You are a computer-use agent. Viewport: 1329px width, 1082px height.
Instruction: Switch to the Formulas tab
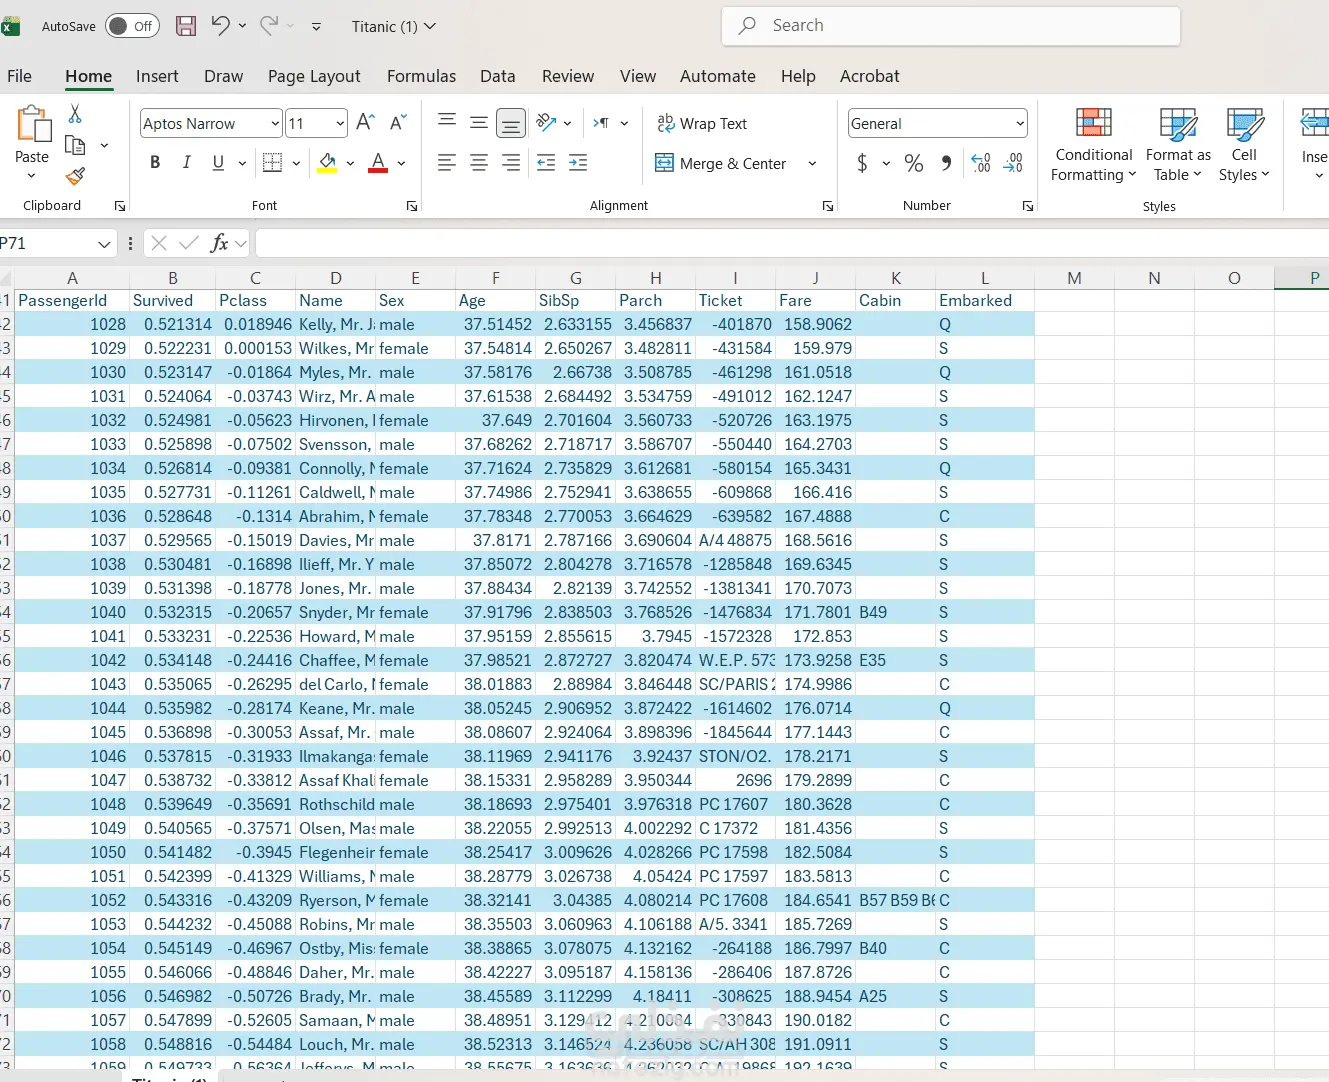[421, 76]
